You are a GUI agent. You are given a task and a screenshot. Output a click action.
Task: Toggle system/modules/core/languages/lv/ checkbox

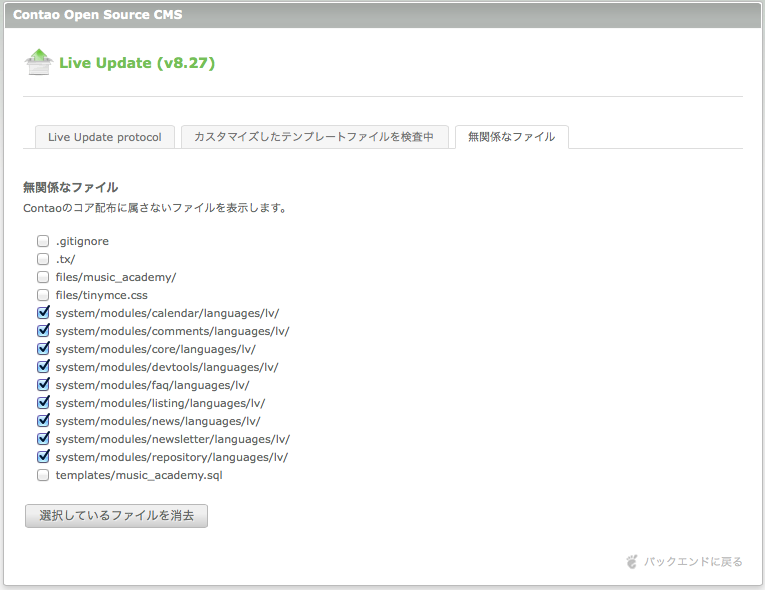[43, 349]
